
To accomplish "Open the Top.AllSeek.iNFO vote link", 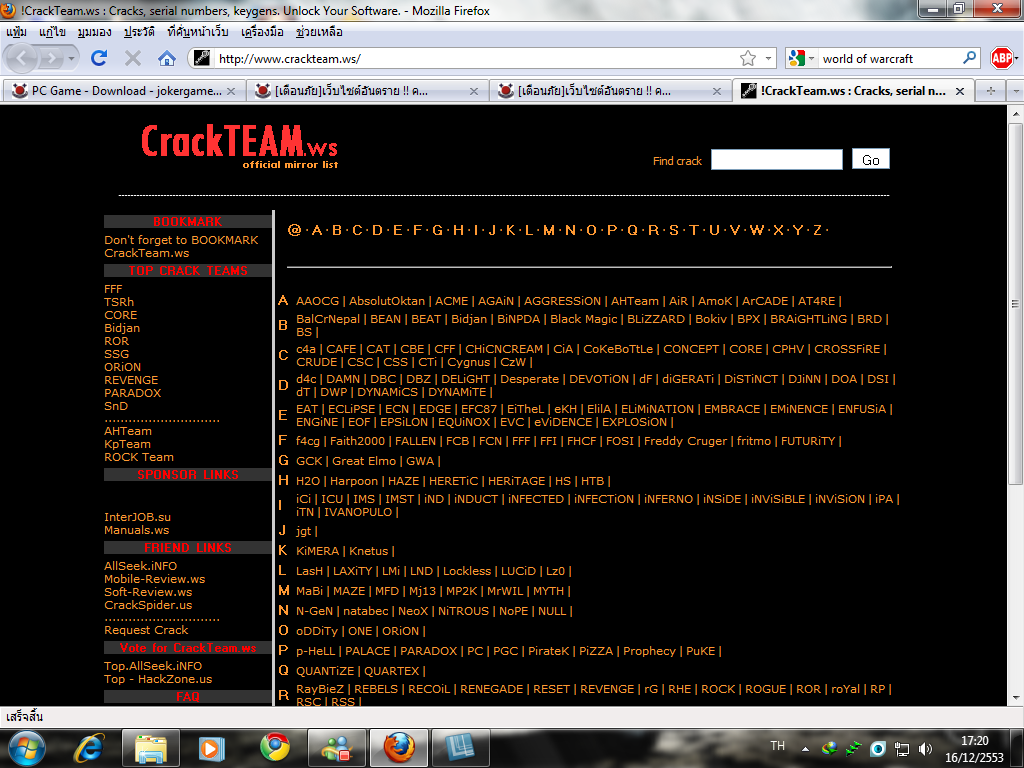I will click(x=153, y=666).
